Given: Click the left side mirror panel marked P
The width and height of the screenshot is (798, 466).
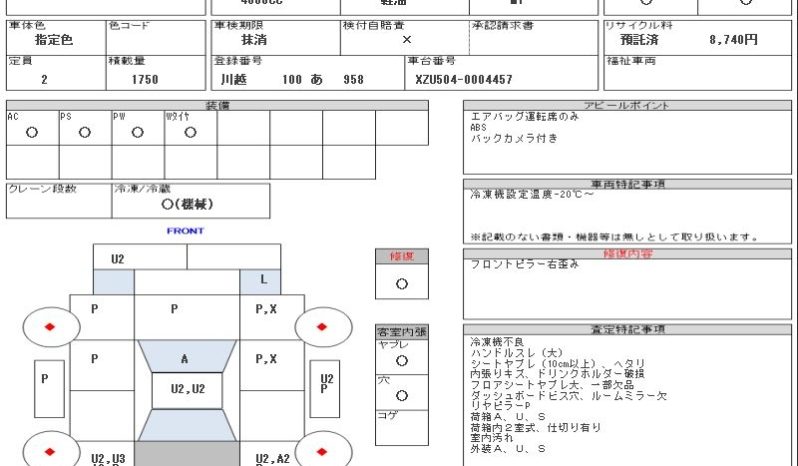Looking at the screenshot, I should (x=49, y=389).
